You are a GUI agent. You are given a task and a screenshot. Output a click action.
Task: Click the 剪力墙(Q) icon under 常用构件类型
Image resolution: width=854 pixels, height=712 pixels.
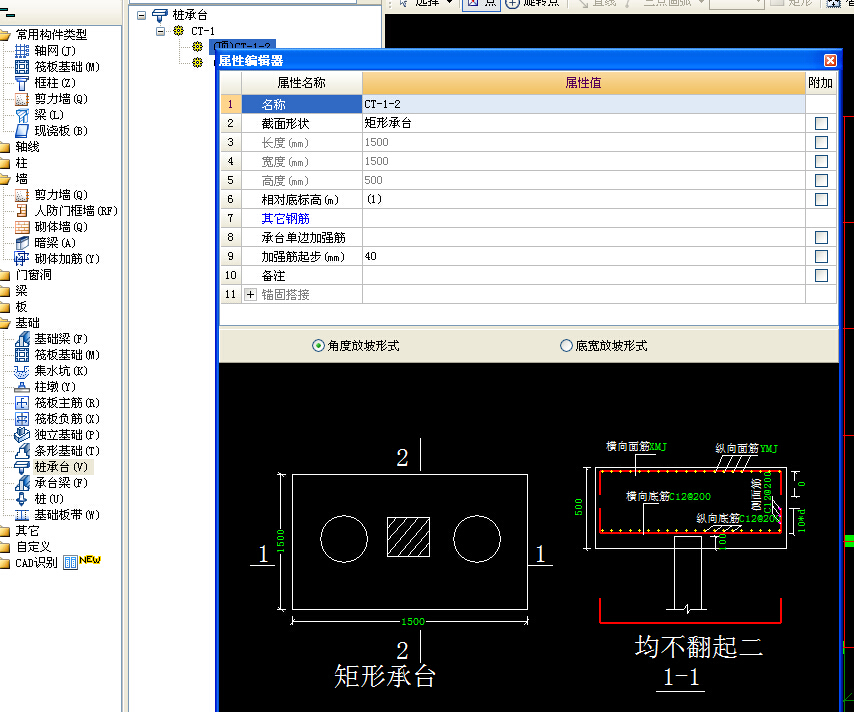[22, 99]
